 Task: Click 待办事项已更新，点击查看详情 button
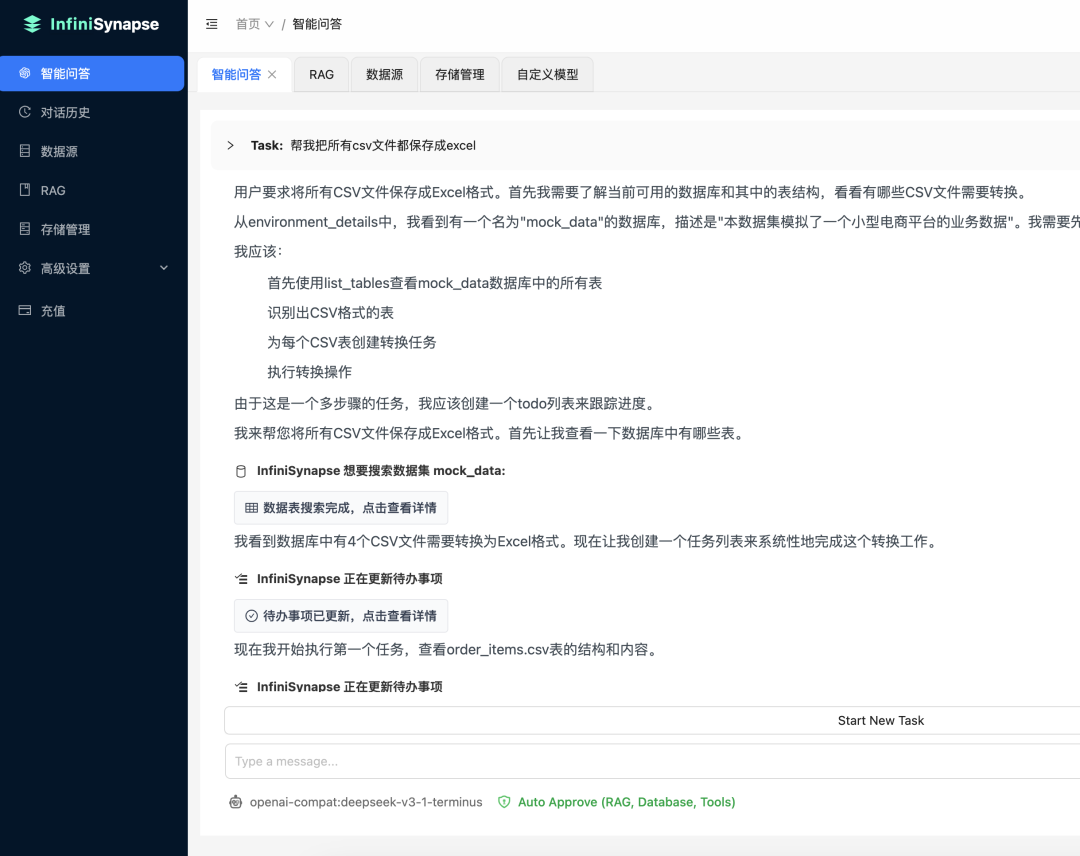(341, 616)
